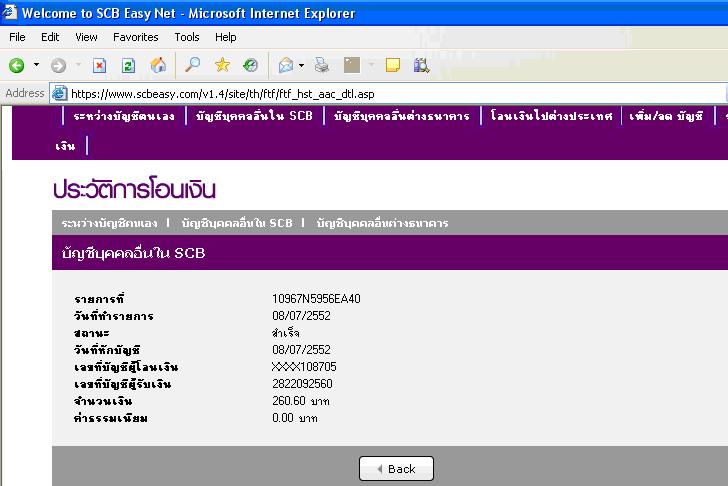Image resolution: width=728 pixels, height=486 pixels.
Task: Open the Favorites star icon
Action: point(222,65)
